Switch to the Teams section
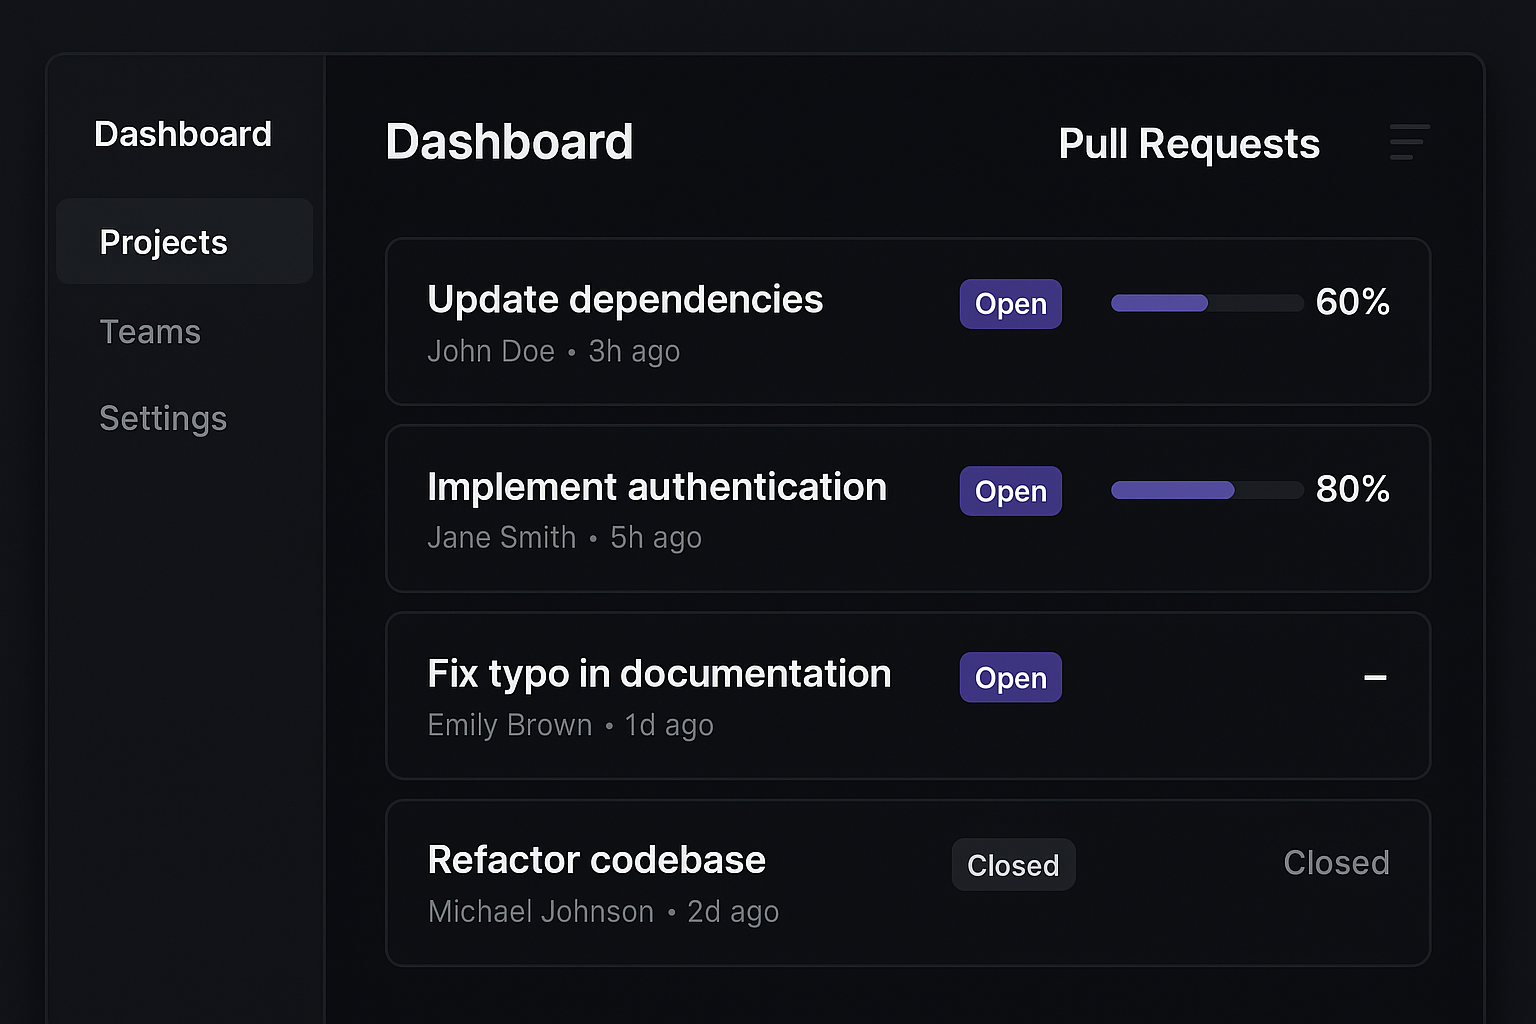 [x=150, y=331]
